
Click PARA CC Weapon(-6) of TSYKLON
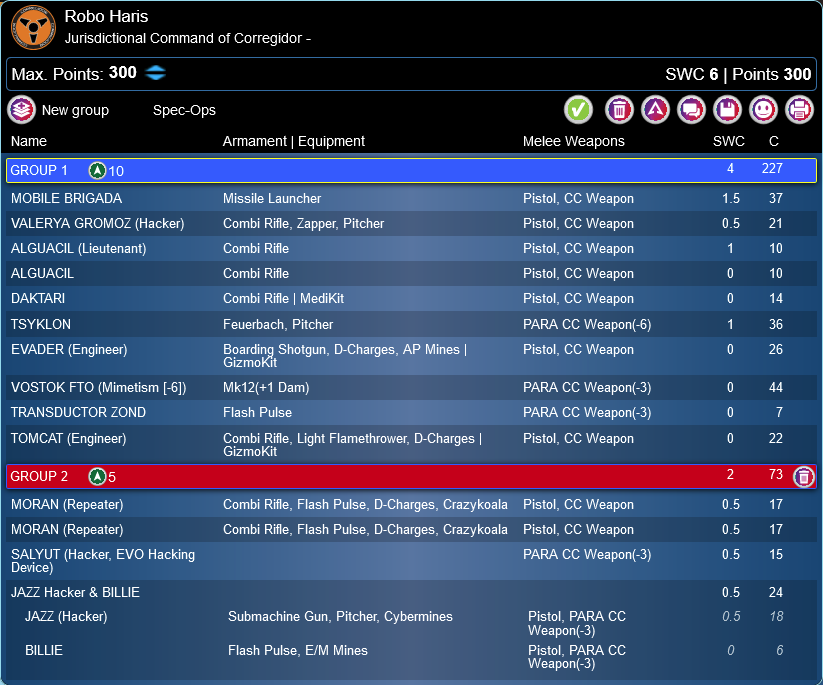(587, 324)
